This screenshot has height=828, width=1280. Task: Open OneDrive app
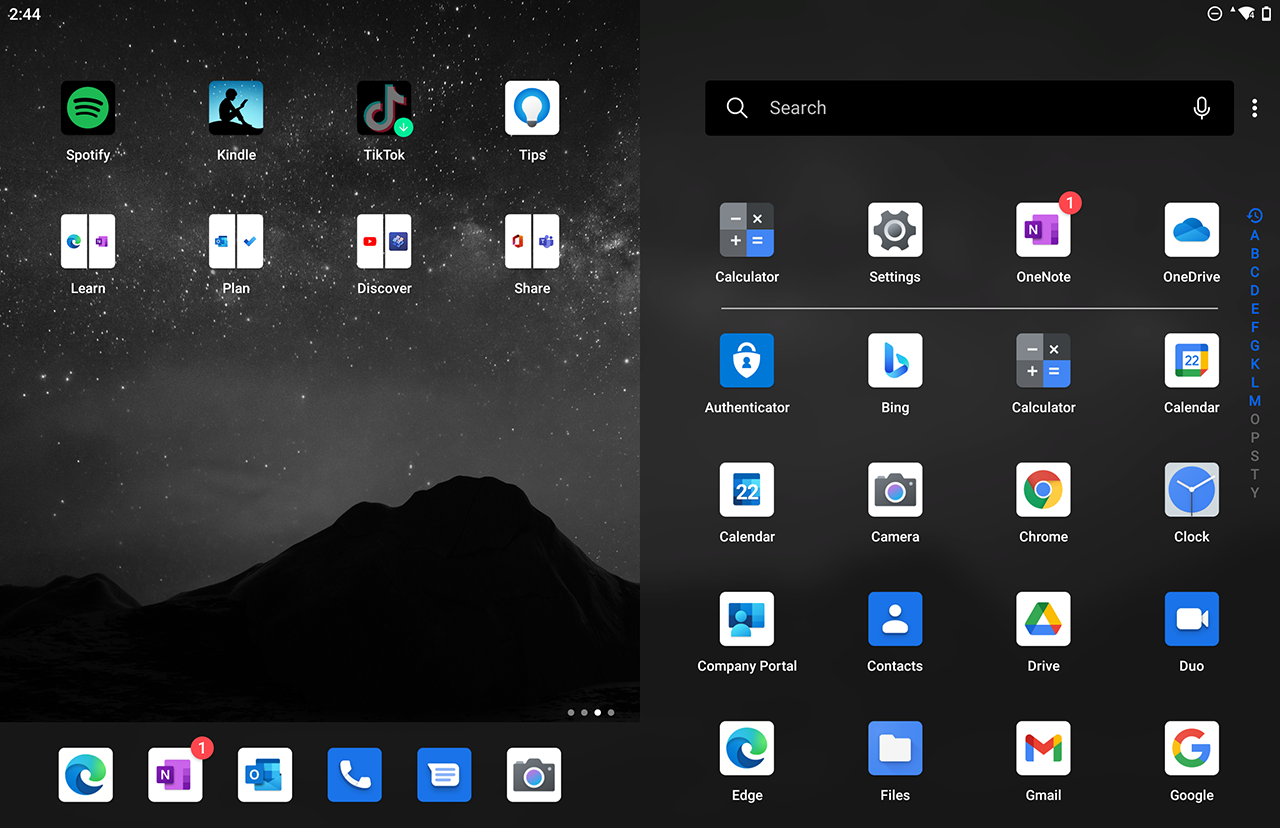coord(1192,230)
